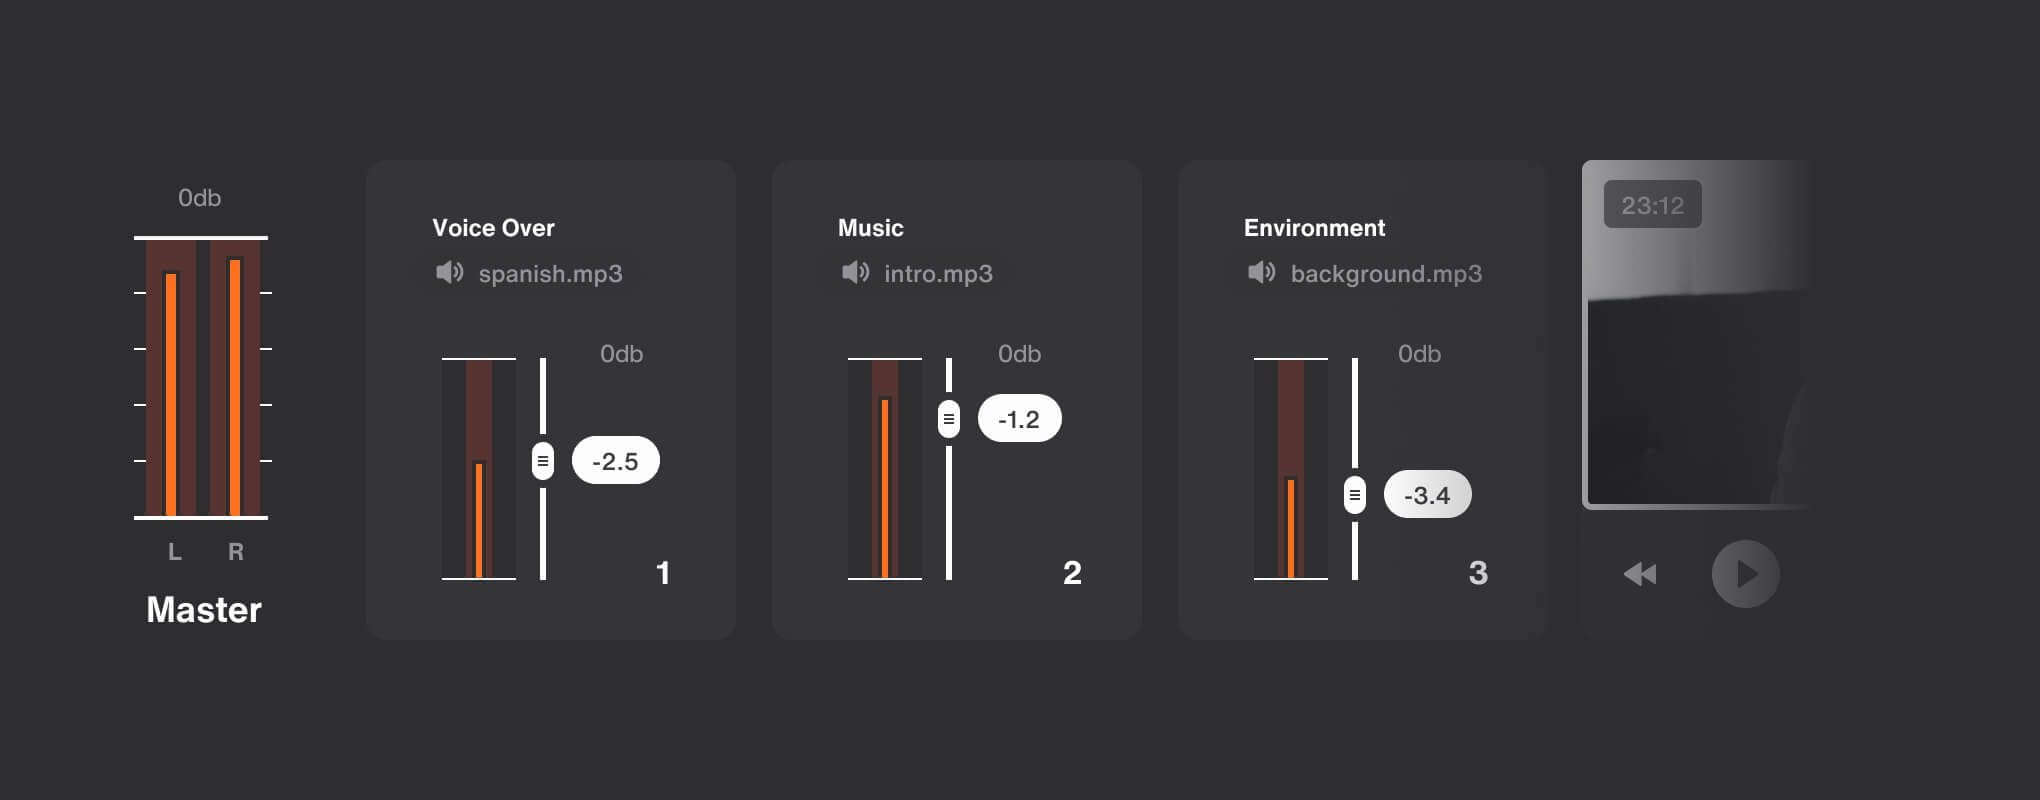Grab the Environment volume slider handle
2040x800 pixels.
point(1355,495)
